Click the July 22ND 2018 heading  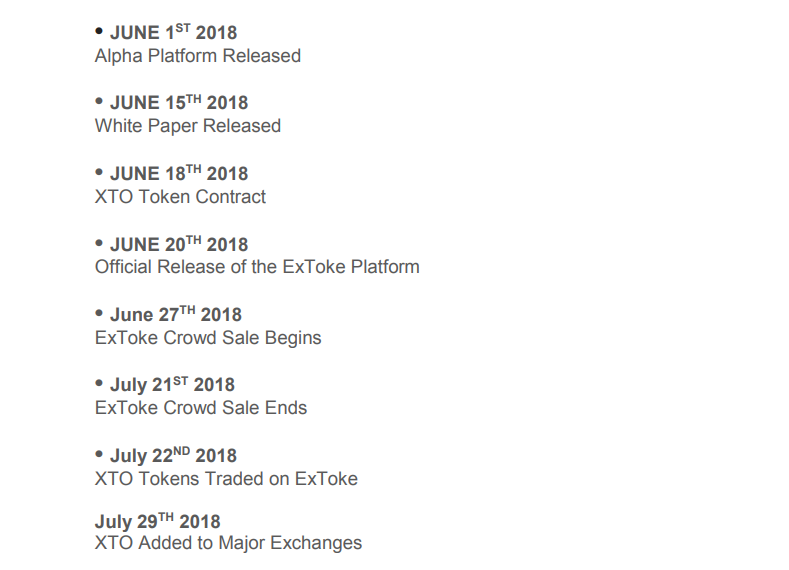(173, 456)
